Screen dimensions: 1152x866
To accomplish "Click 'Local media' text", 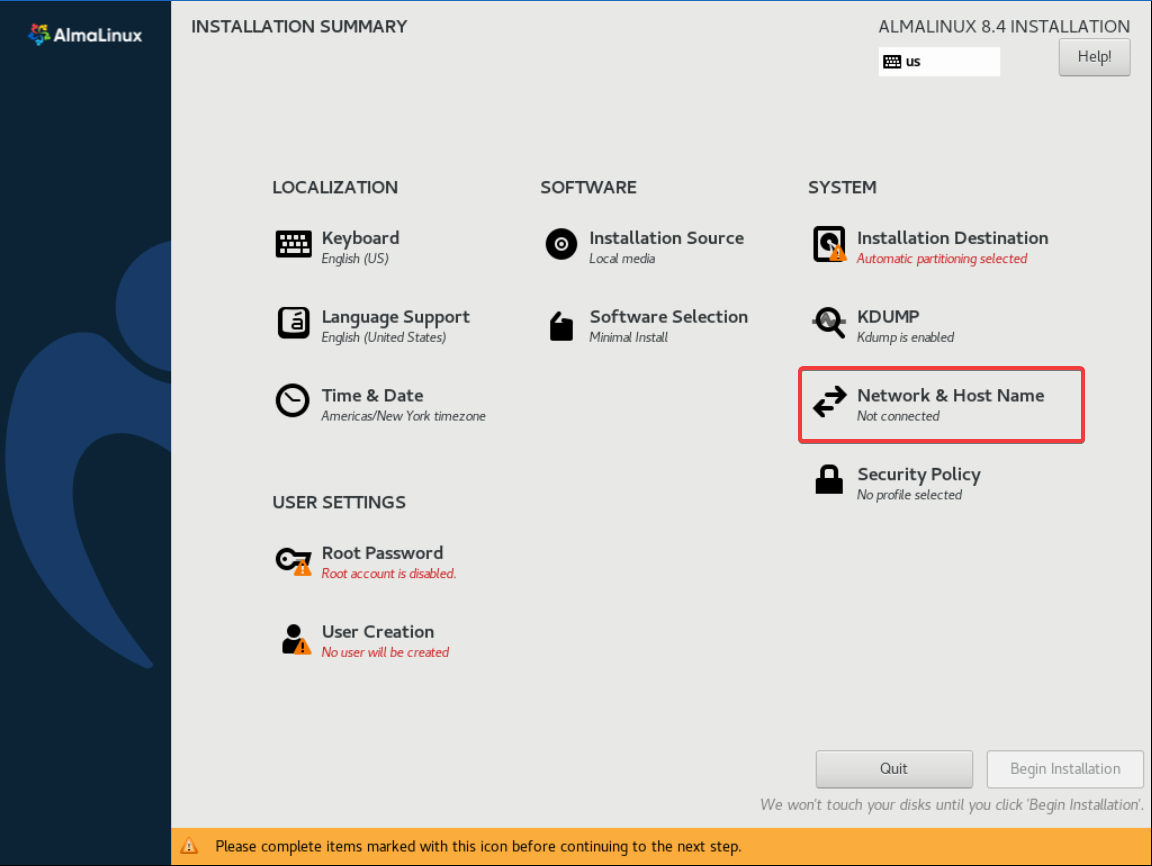I will 622,259.
